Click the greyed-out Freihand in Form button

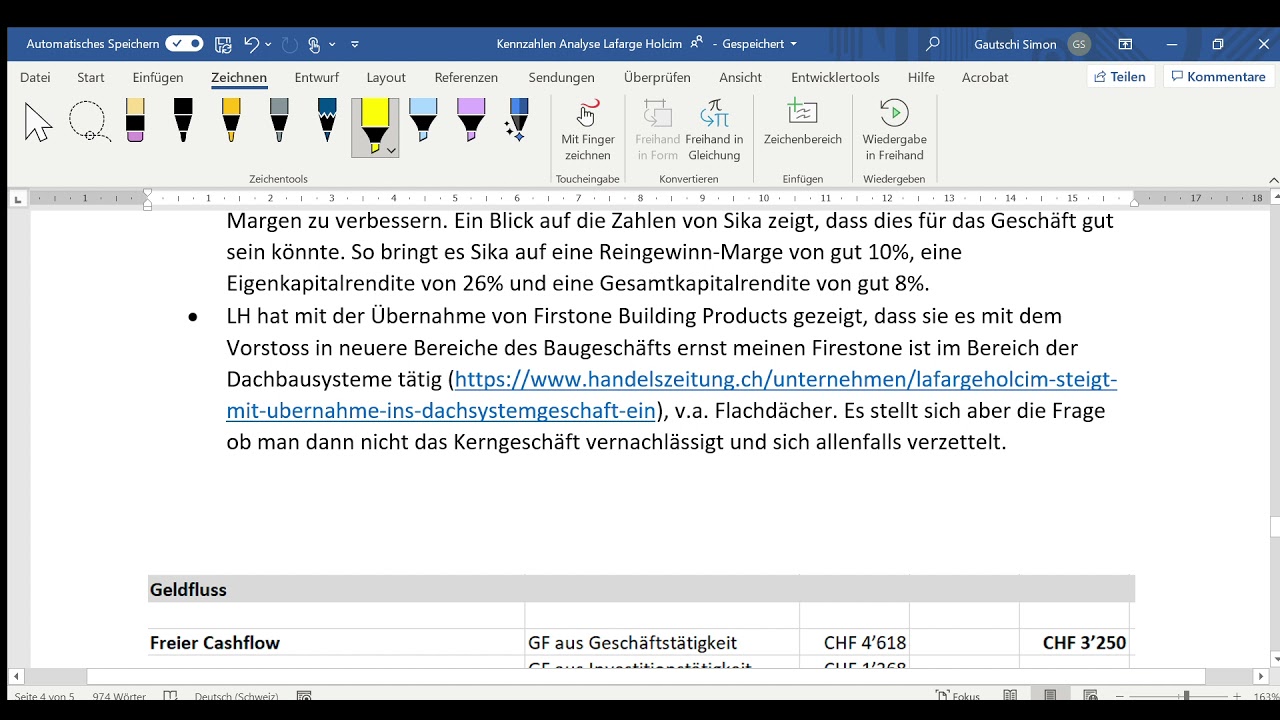pos(657,130)
